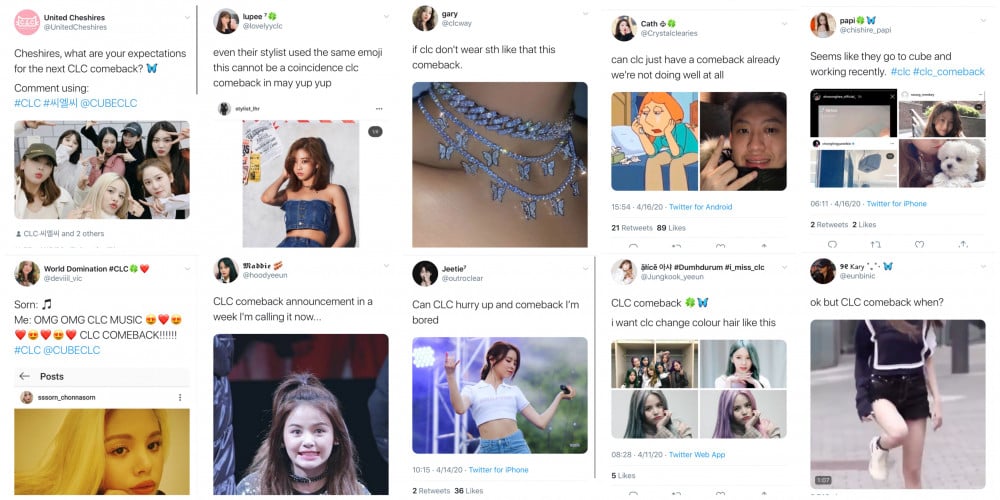1000x500 pixels.
Task: Click the back arrow next to Posts
Action: (x=24, y=376)
